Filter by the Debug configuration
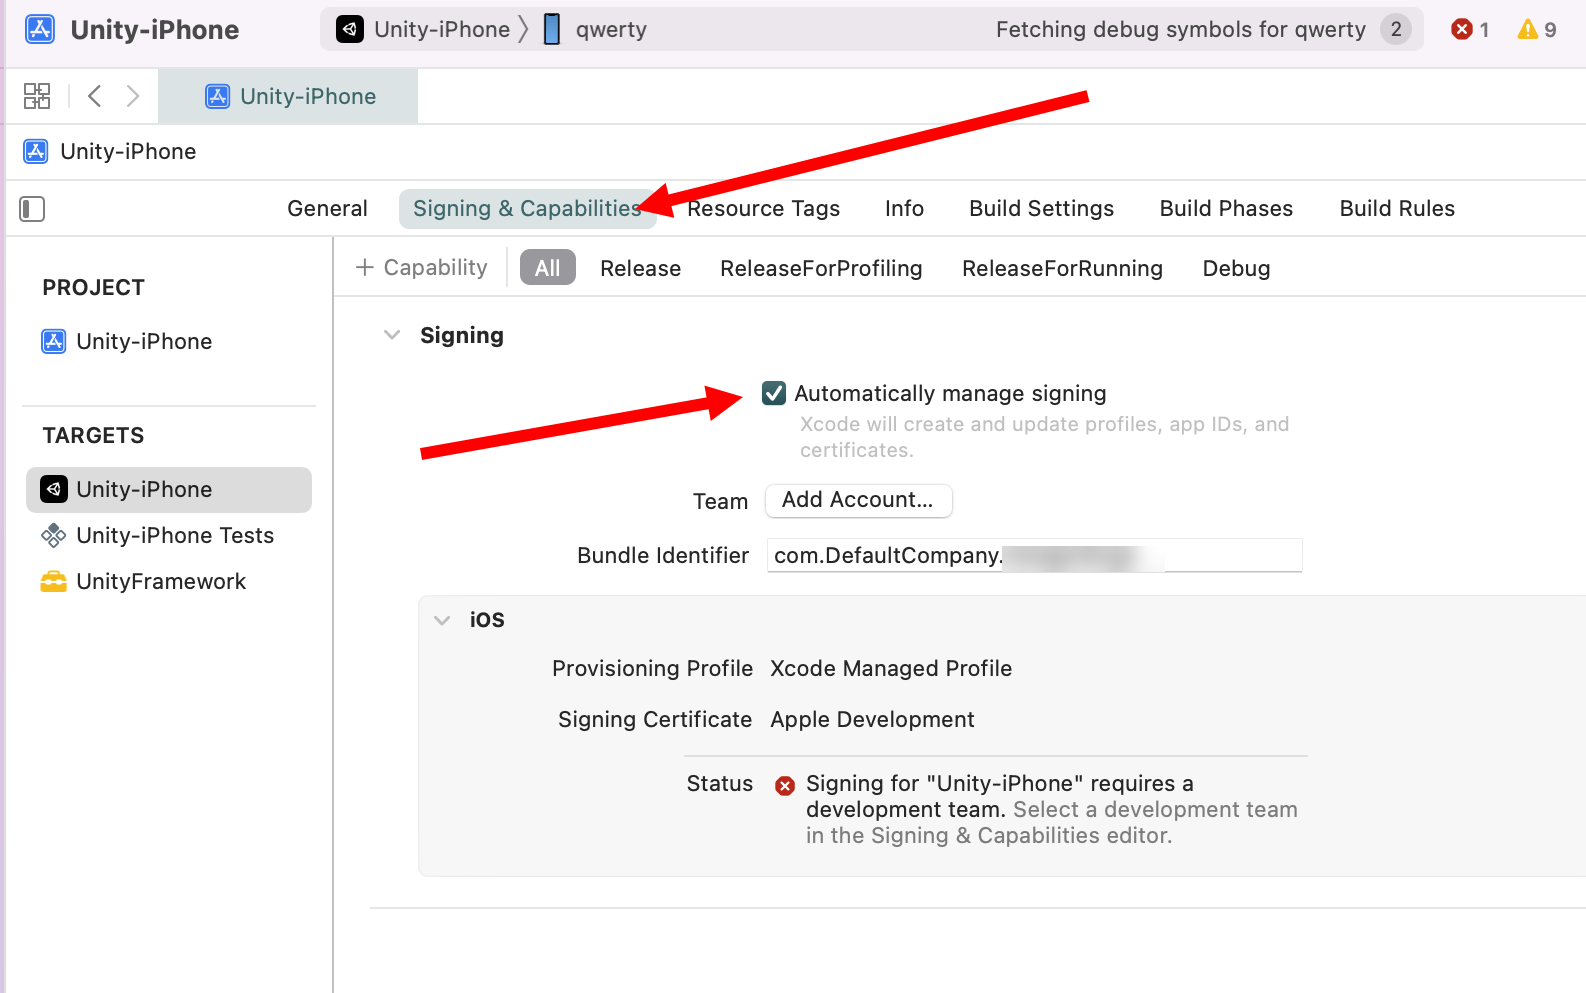The height and width of the screenshot is (993, 1586). (x=1236, y=268)
